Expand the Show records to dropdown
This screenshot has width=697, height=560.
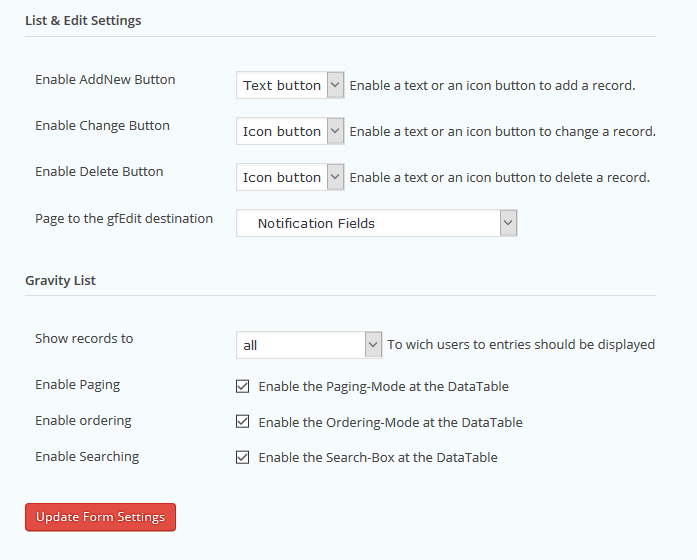tap(309, 345)
